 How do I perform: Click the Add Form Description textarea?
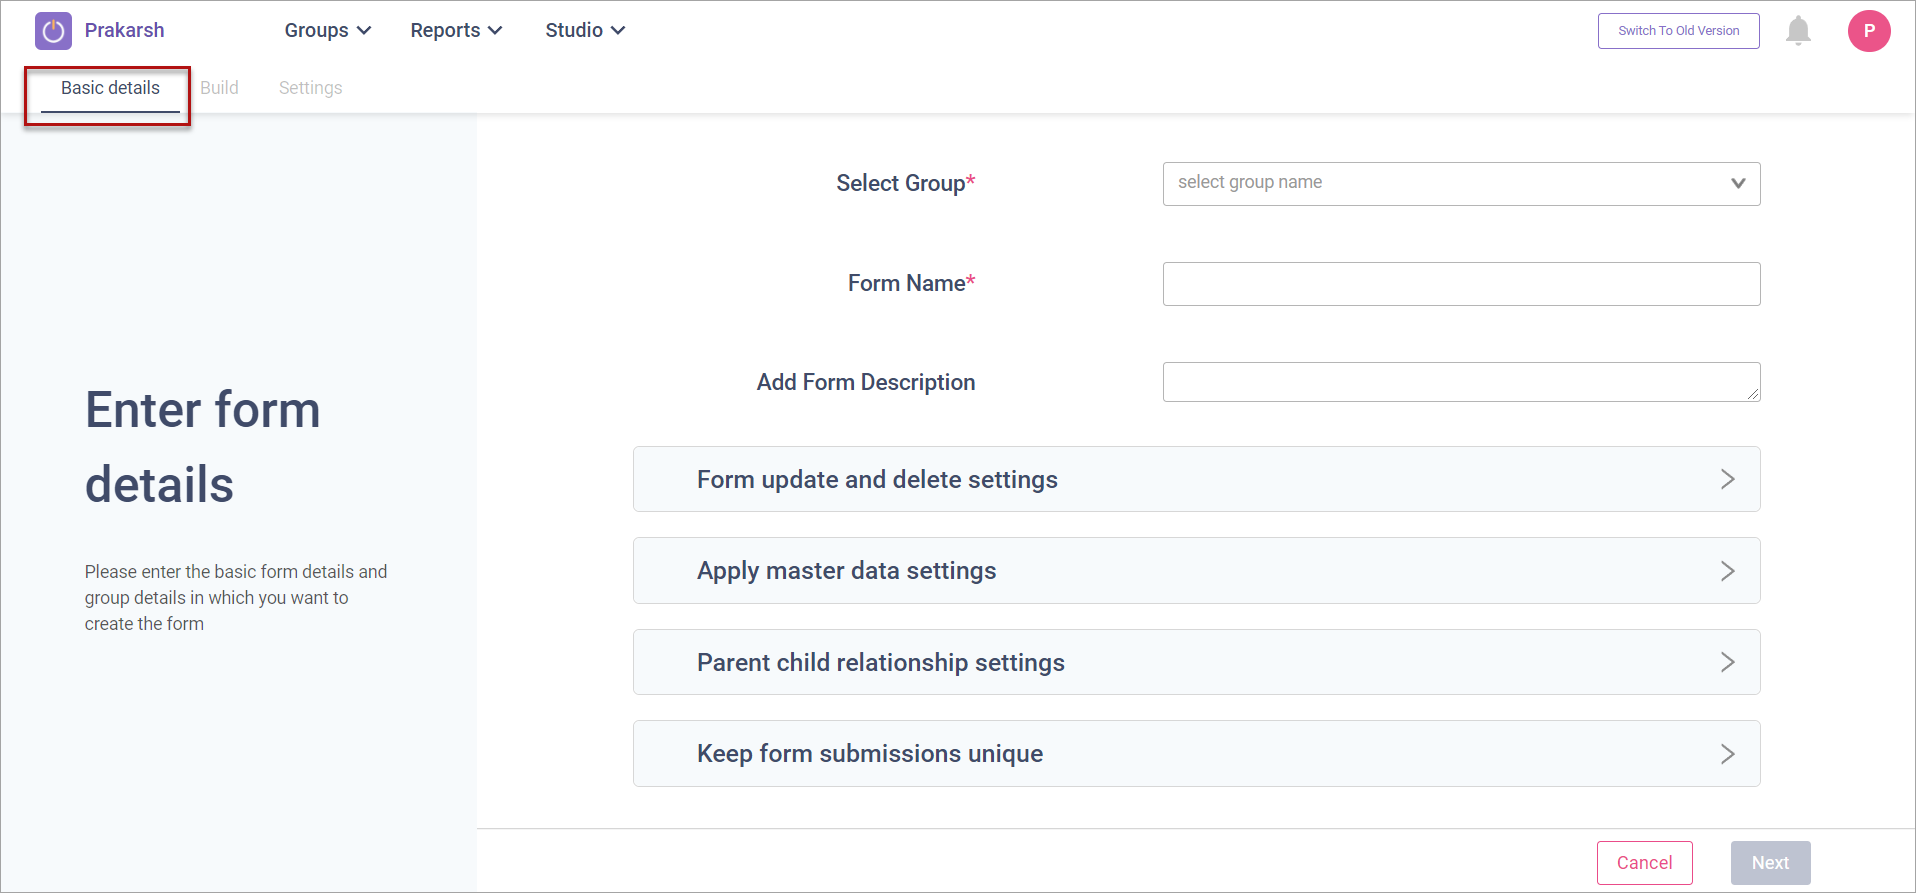tap(1461, 382)
